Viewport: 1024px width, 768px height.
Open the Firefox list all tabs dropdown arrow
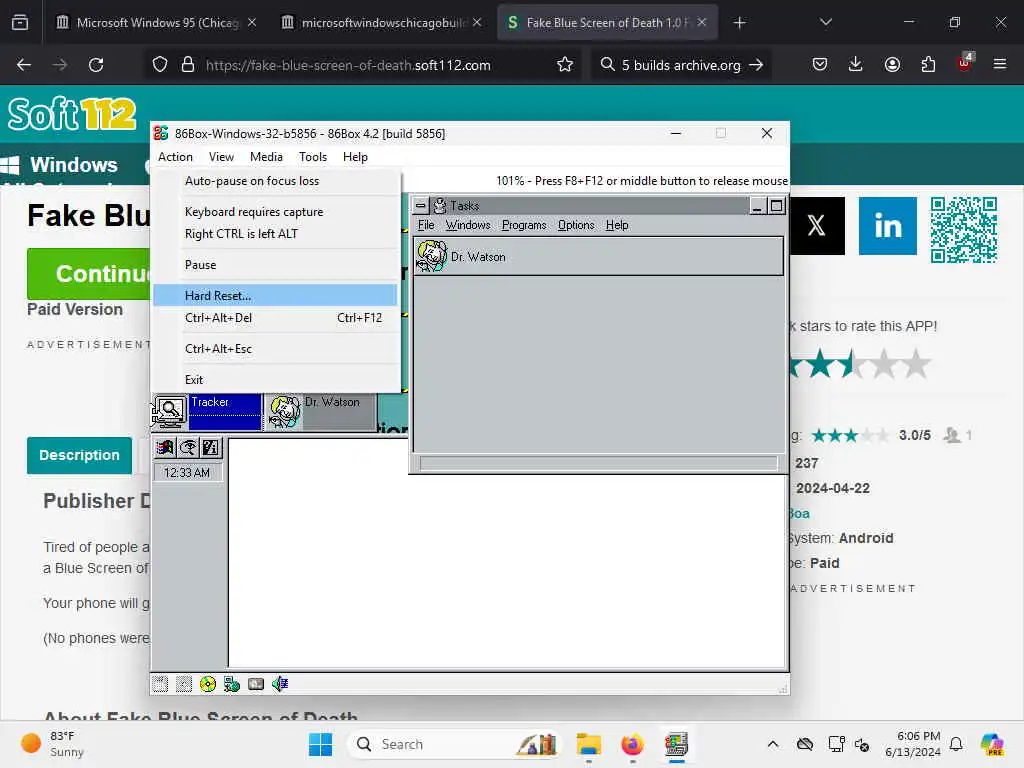coord(826,22)
